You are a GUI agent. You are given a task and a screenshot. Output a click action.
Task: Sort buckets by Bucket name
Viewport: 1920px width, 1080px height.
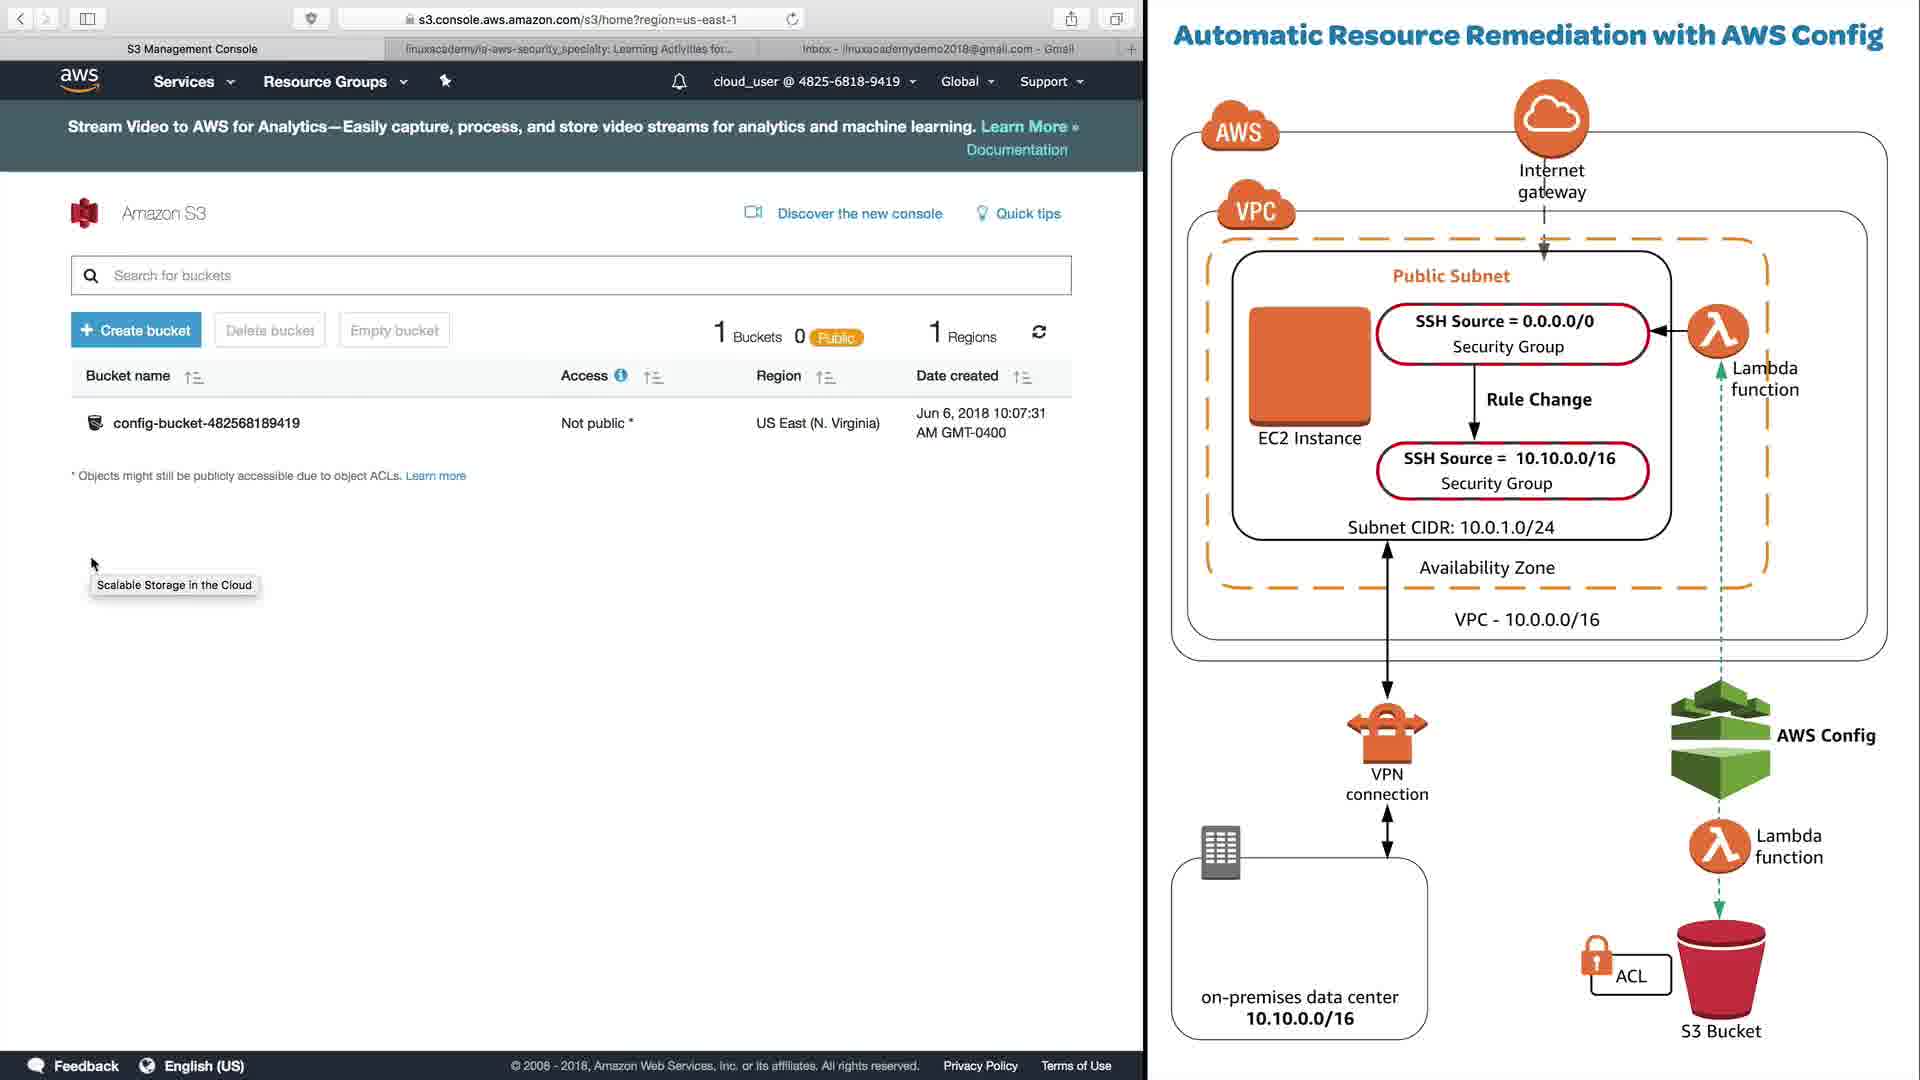pos(193,377)
